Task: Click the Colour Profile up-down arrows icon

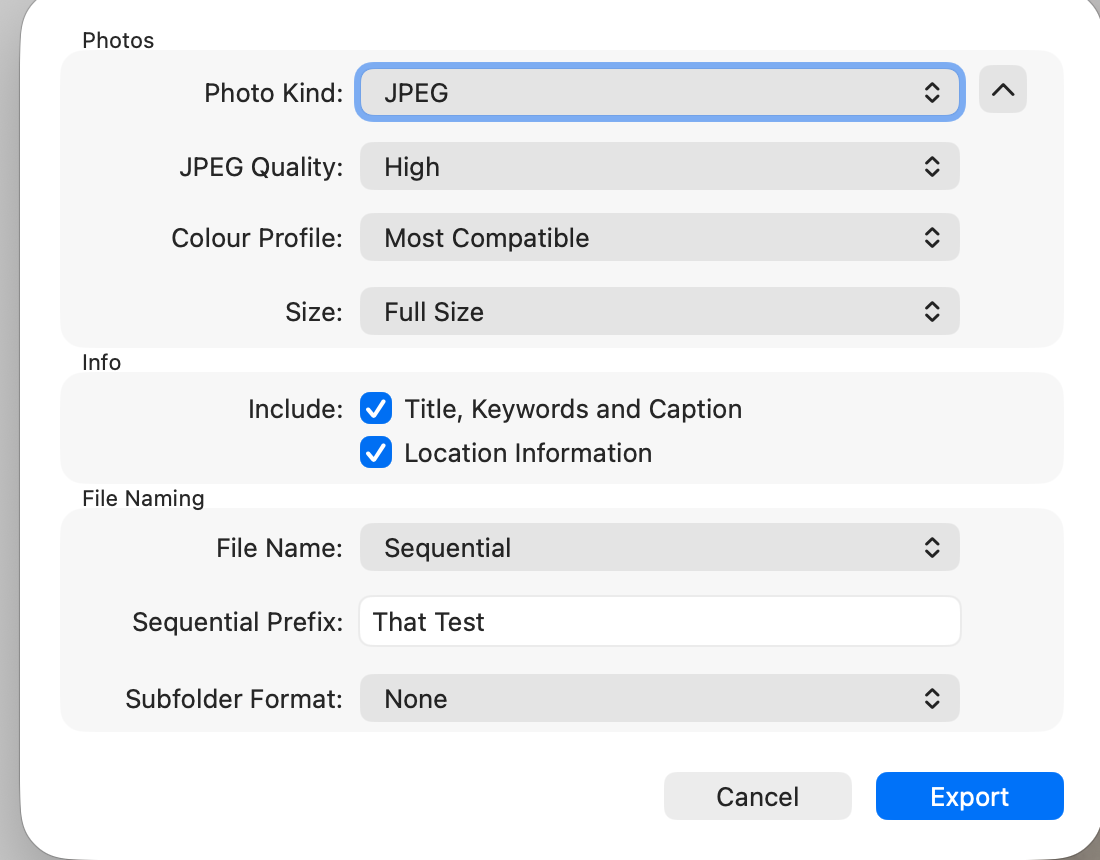Action: coord(932,238)
